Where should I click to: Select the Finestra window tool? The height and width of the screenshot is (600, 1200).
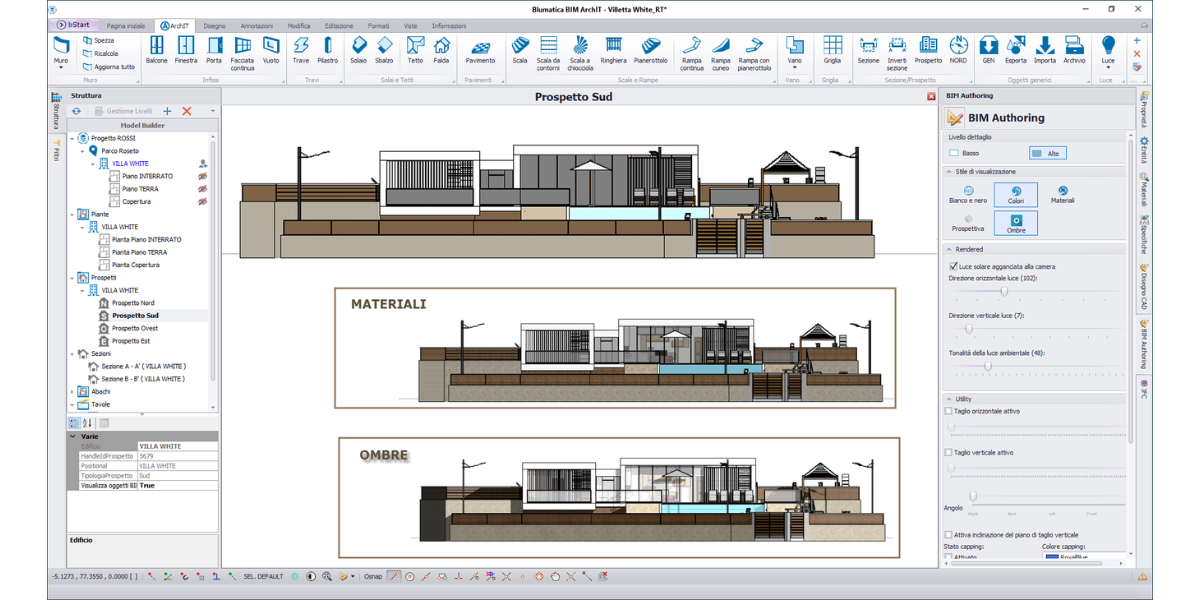(186, 49)
